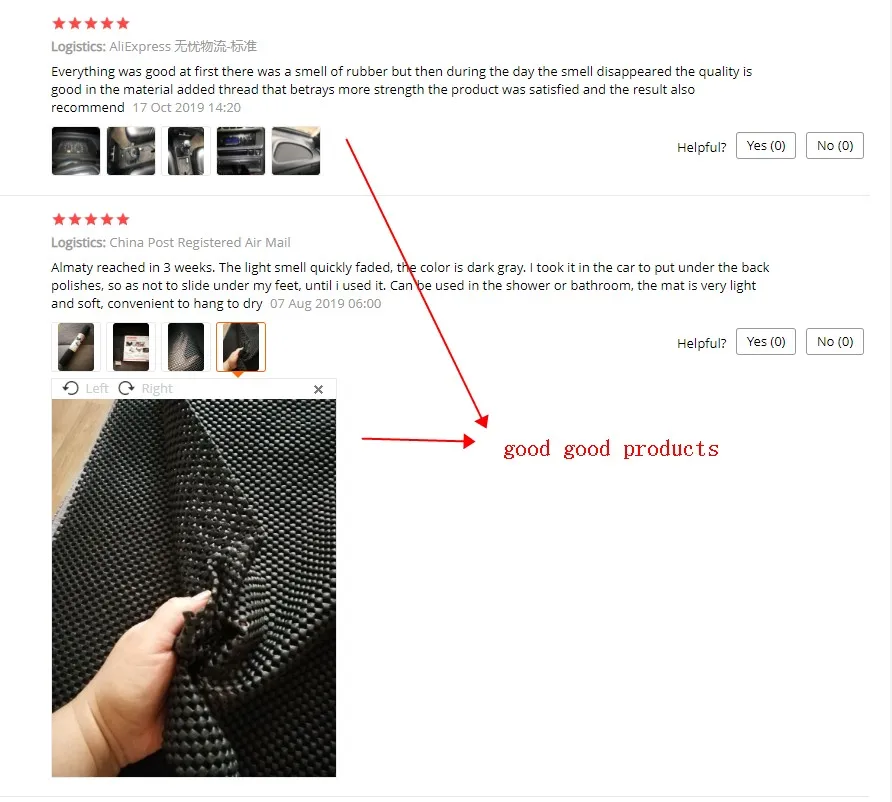This screenshot has width=892, height=802.
Task: Click the five-star rating of first review
Action: coord(91,23)
